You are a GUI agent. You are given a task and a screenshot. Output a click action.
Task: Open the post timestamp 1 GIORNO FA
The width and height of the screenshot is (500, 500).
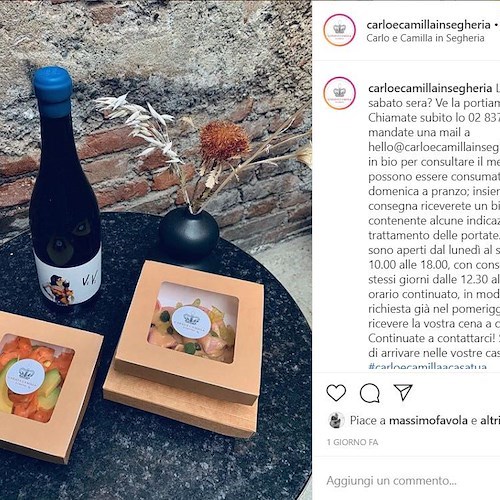point(352,442)
